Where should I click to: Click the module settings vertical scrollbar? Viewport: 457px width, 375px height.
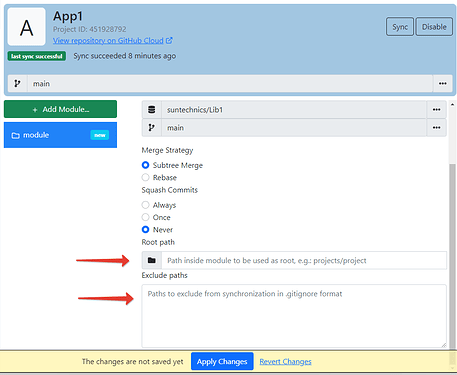tap(452, 255)
